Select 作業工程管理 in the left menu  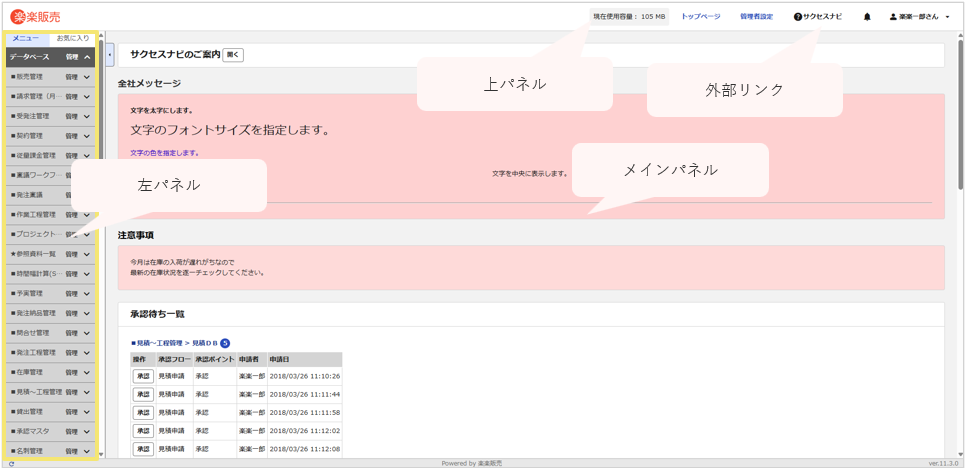(34, 215)
